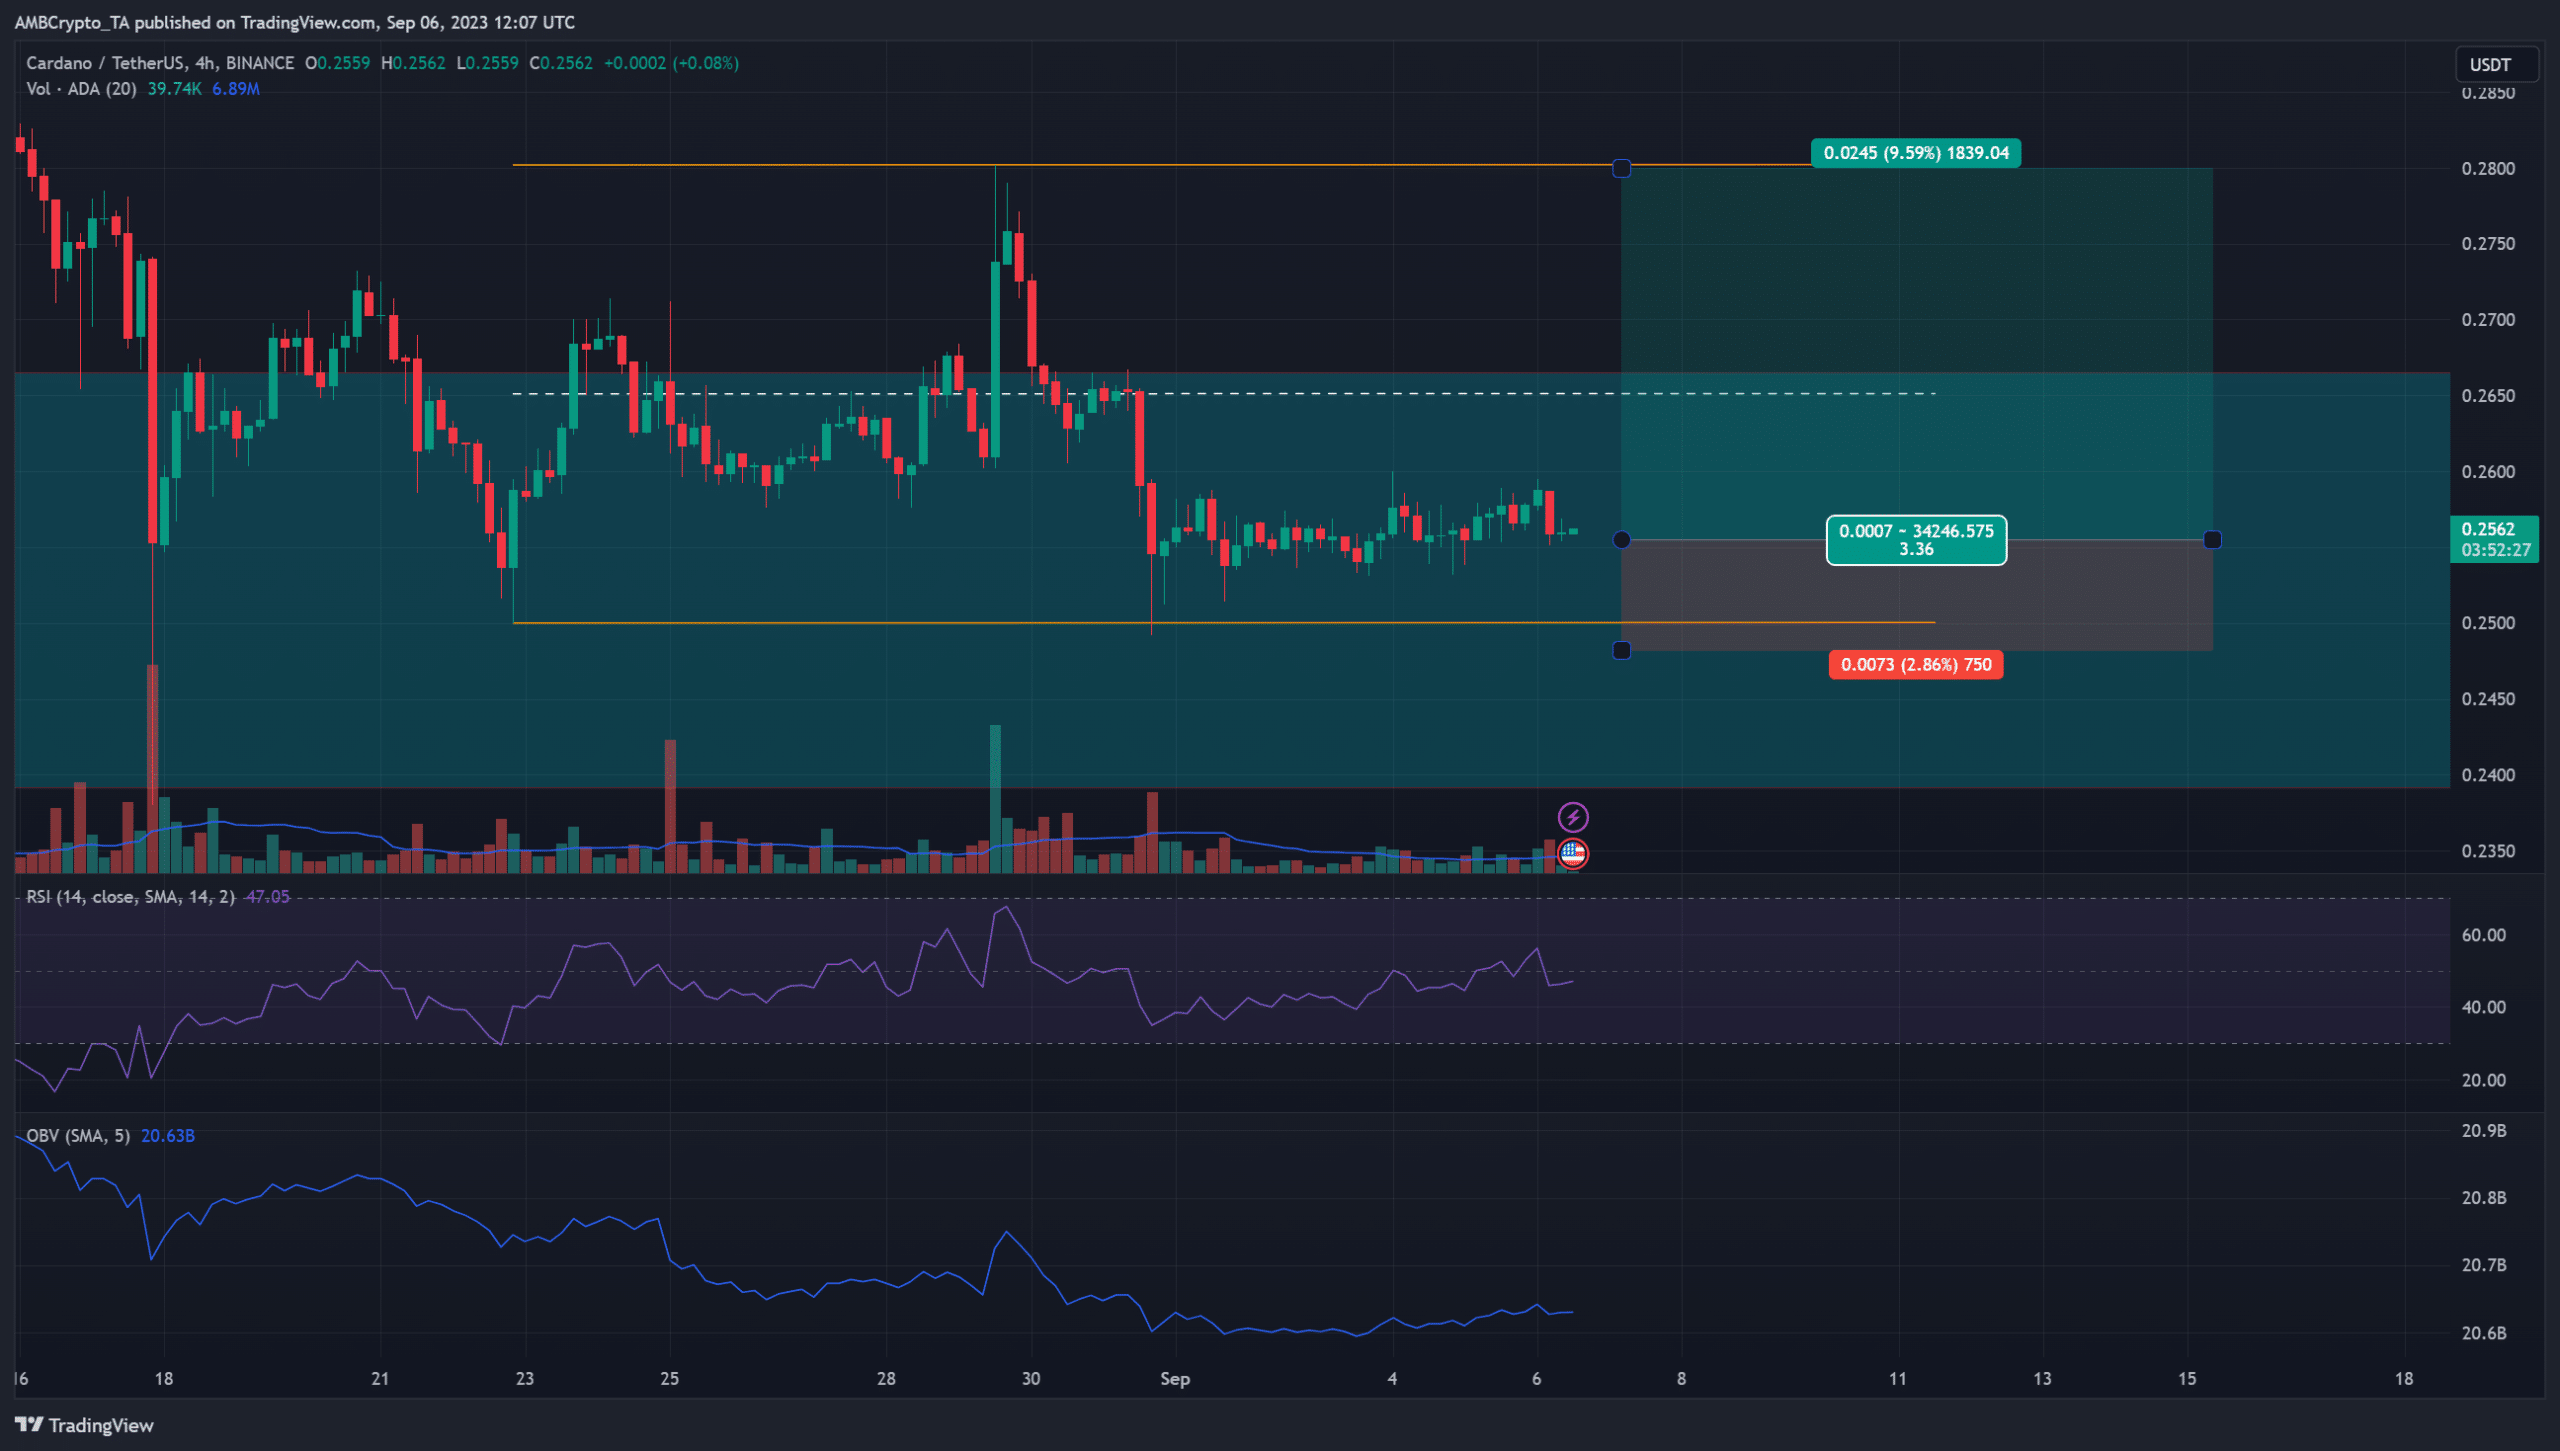Click the US flag economic event icon

click(x=1573, y=854)
